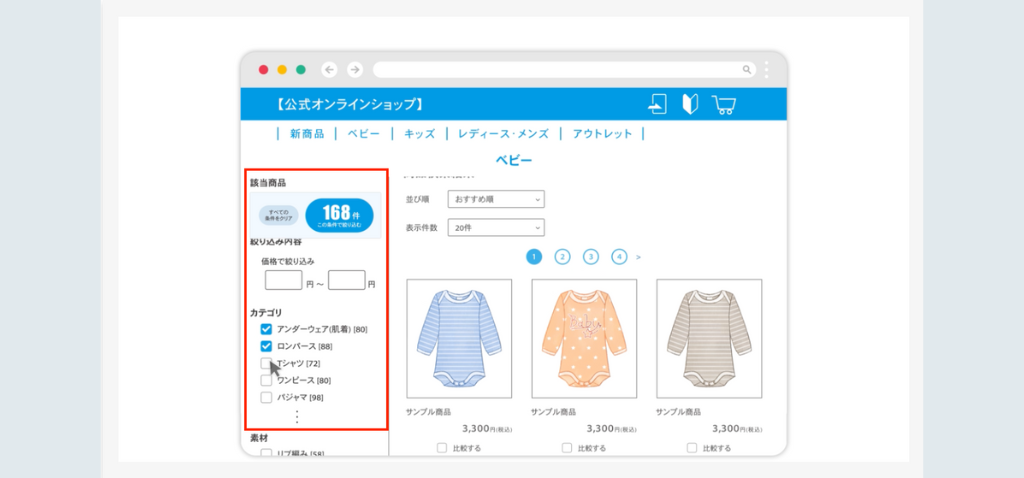Screen dimensions: 1024x478
Task: Tick 比較する under the blue romper
Action: 442,448
